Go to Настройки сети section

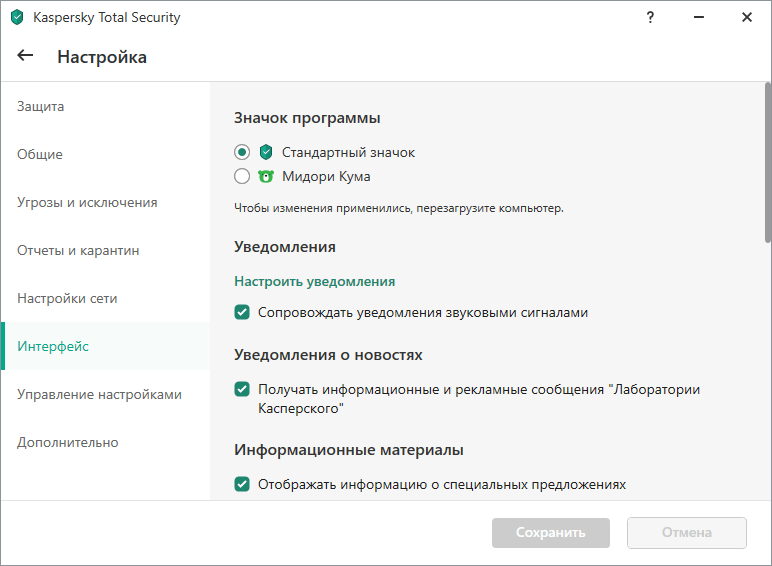pos(67,298)
